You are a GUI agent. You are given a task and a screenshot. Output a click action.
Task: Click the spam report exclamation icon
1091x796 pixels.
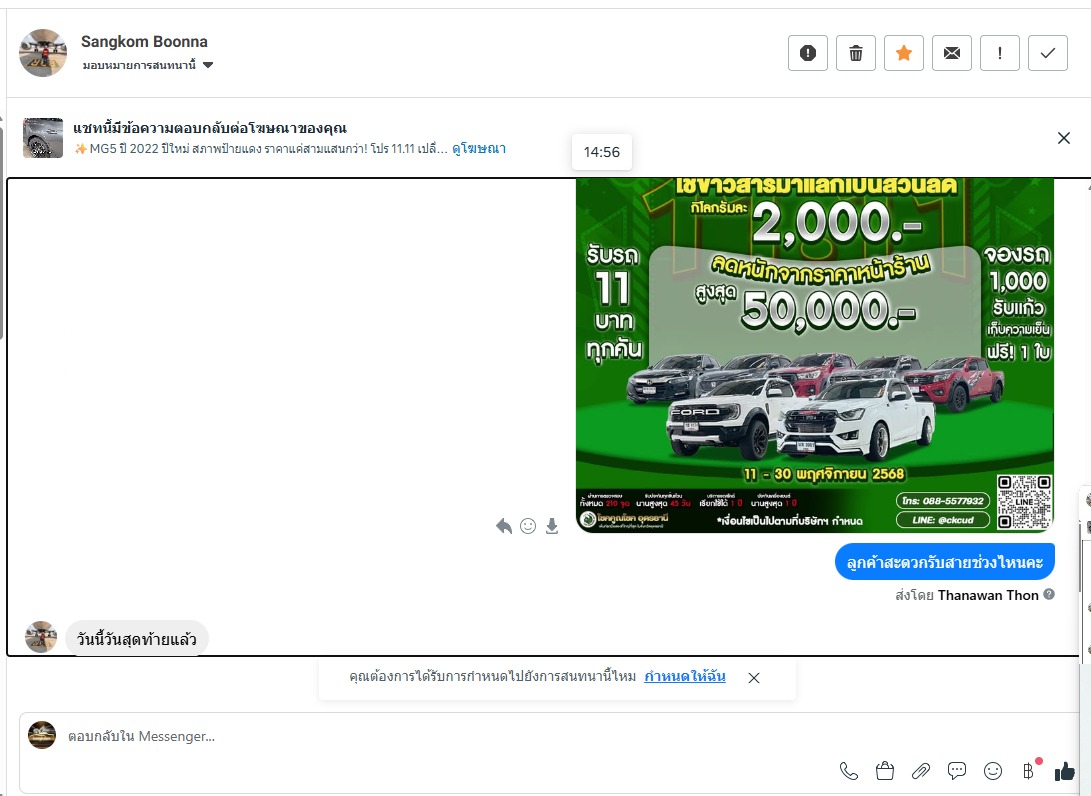click(808, 53)
